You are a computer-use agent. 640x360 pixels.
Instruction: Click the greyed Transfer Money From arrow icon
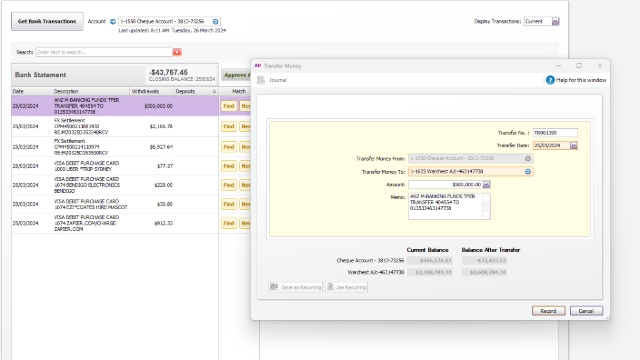[528, 158]
